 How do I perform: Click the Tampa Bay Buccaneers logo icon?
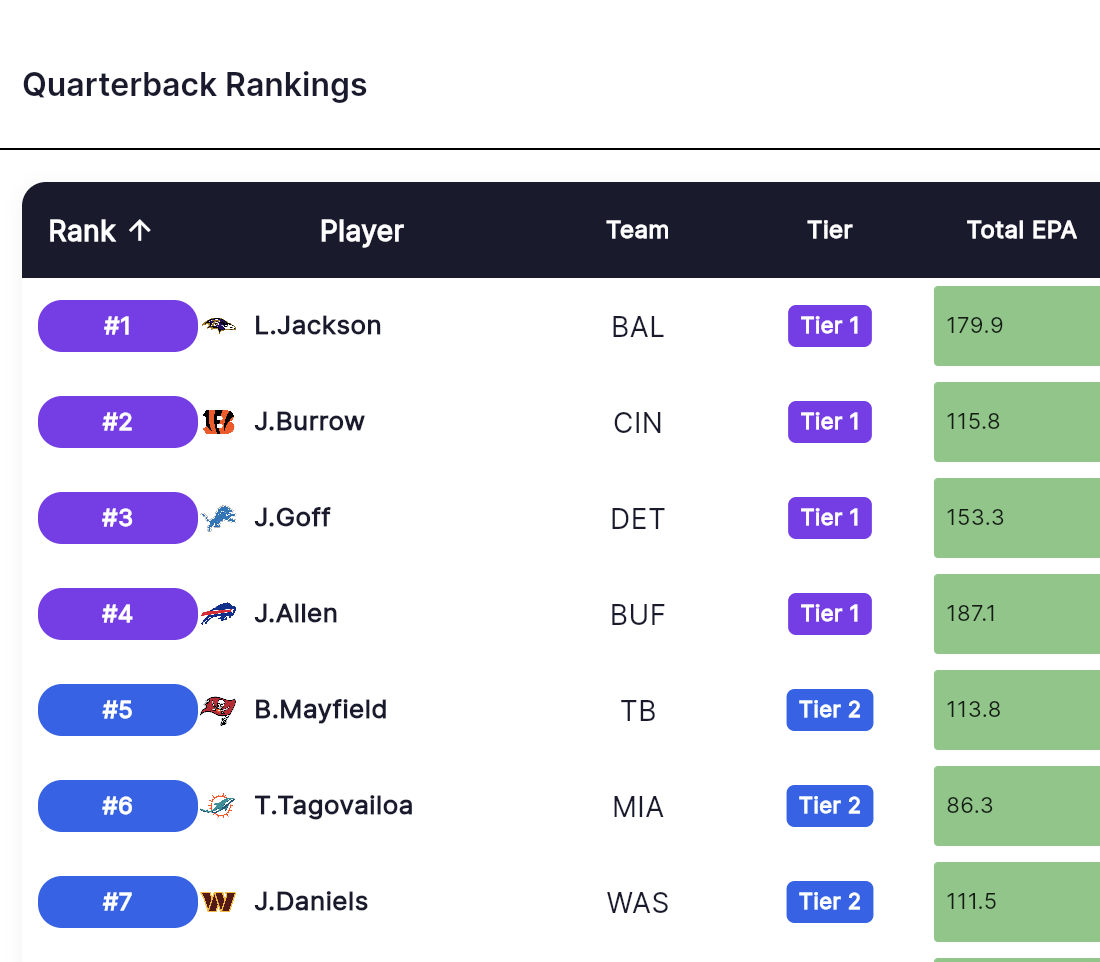[x=218, y=710]
